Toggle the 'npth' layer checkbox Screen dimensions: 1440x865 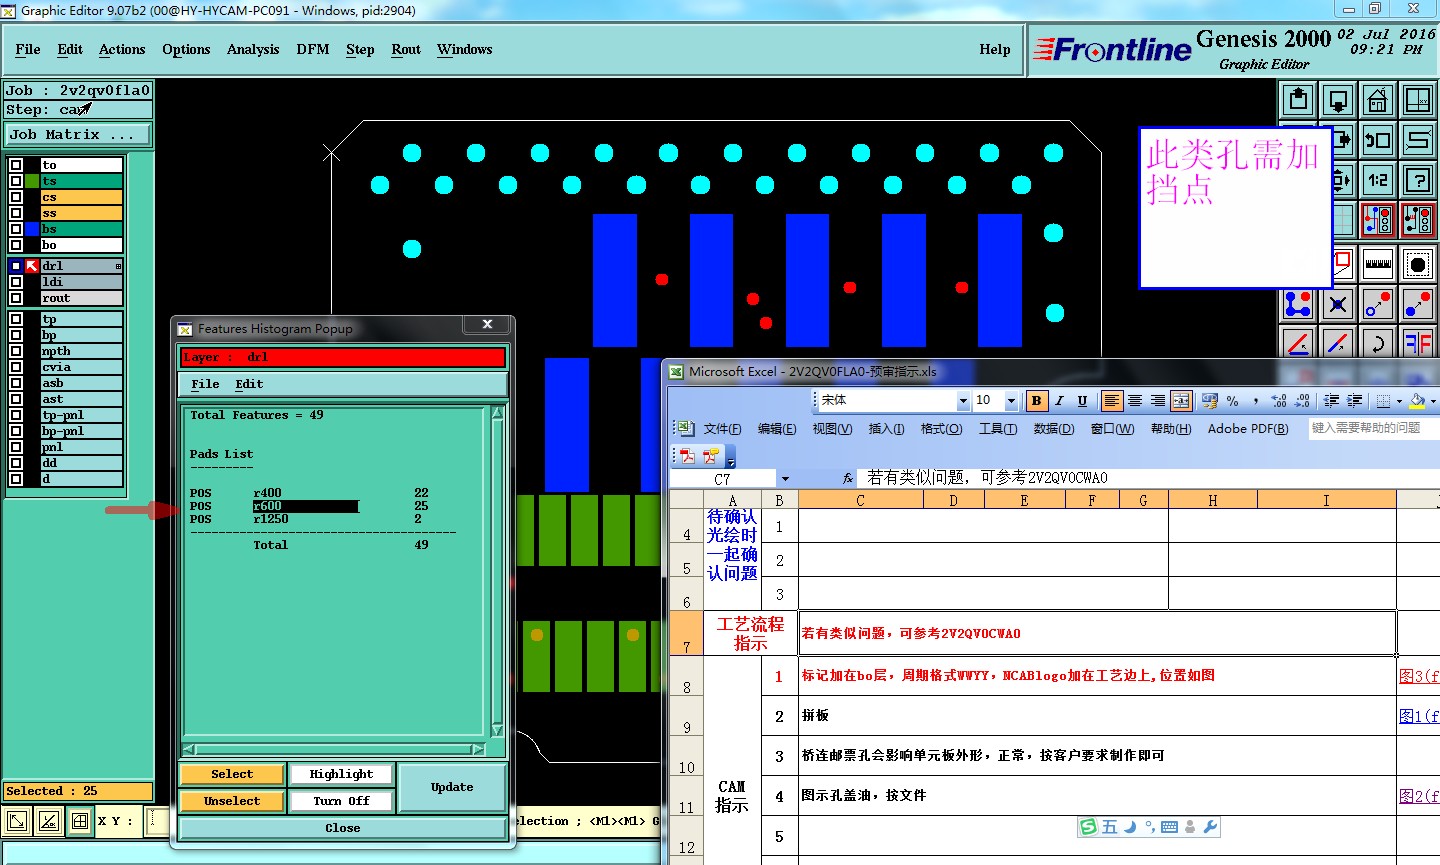coord(16,351)
